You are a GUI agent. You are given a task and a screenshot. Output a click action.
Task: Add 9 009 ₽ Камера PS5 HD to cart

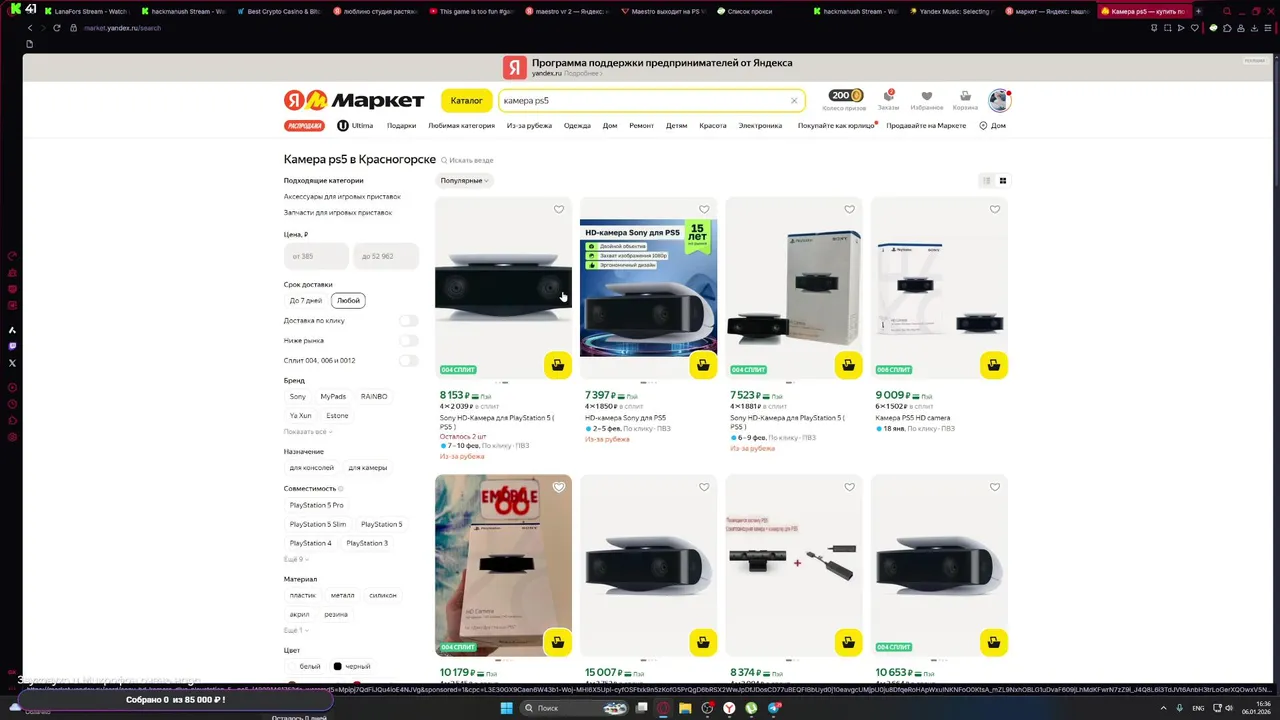(x=993, y=365)
